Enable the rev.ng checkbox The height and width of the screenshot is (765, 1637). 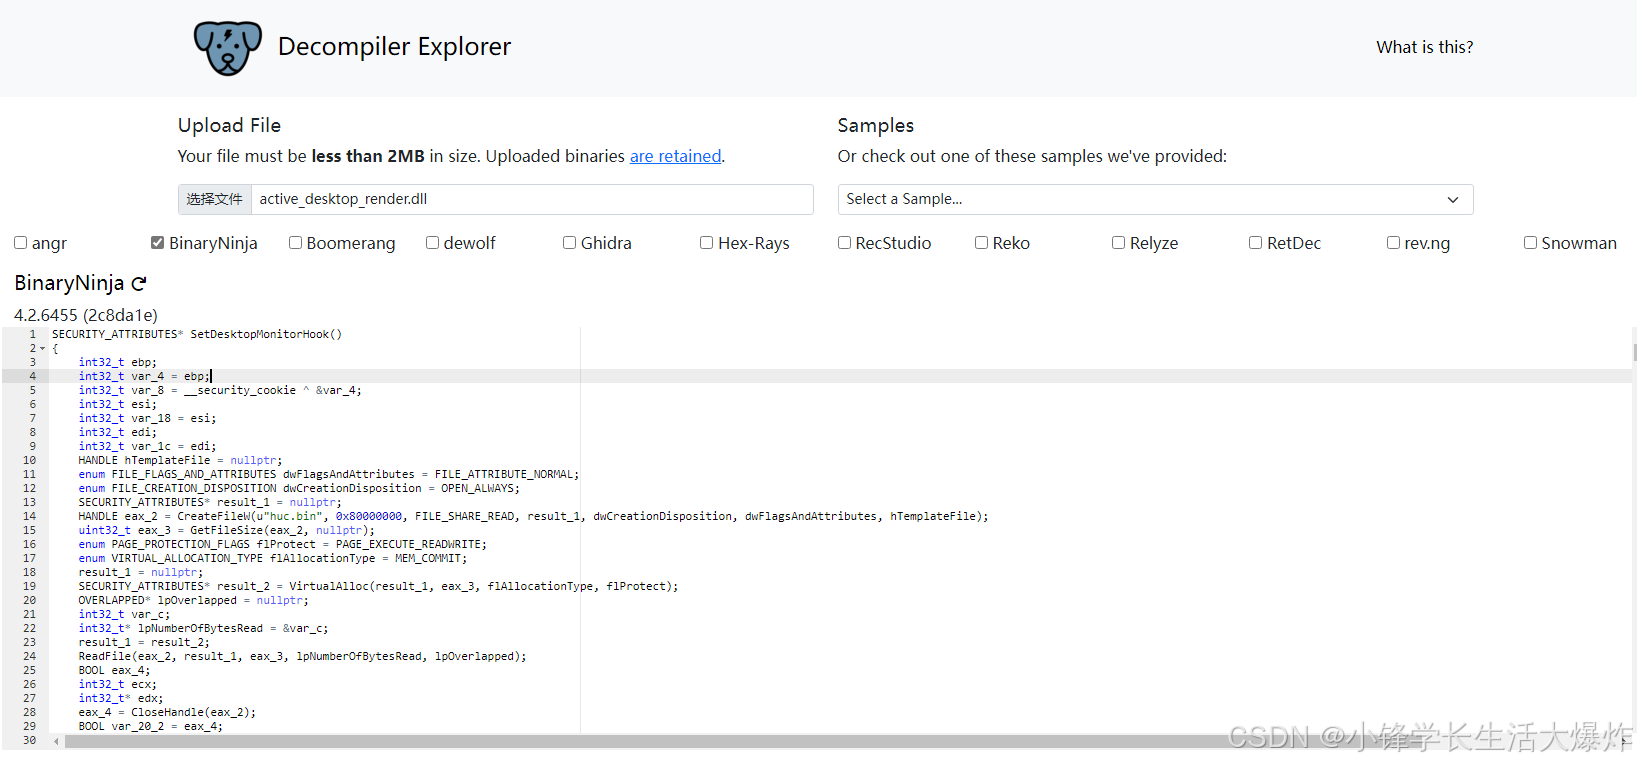[1393, 243]
